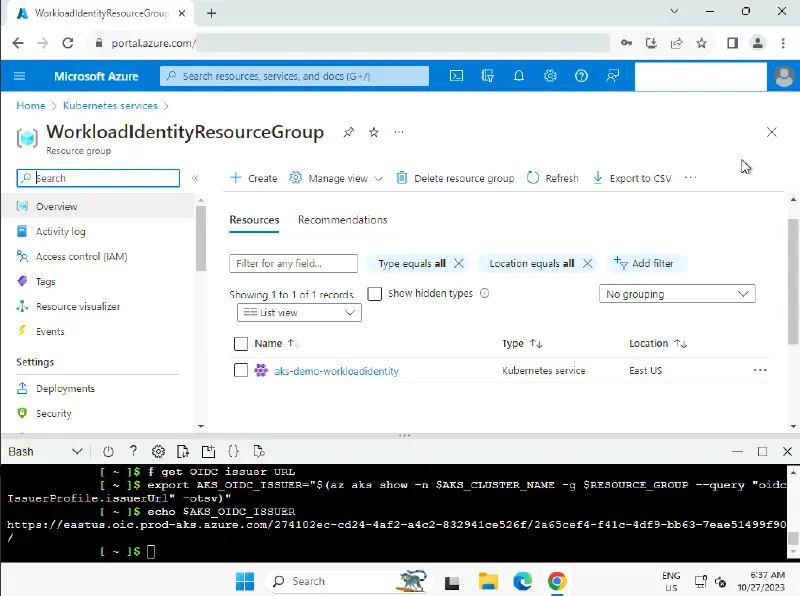The image size is (800, 596).
Task: Check the aks-demo-workloadidentity row checkbox
Action: [x=240, y=370]
